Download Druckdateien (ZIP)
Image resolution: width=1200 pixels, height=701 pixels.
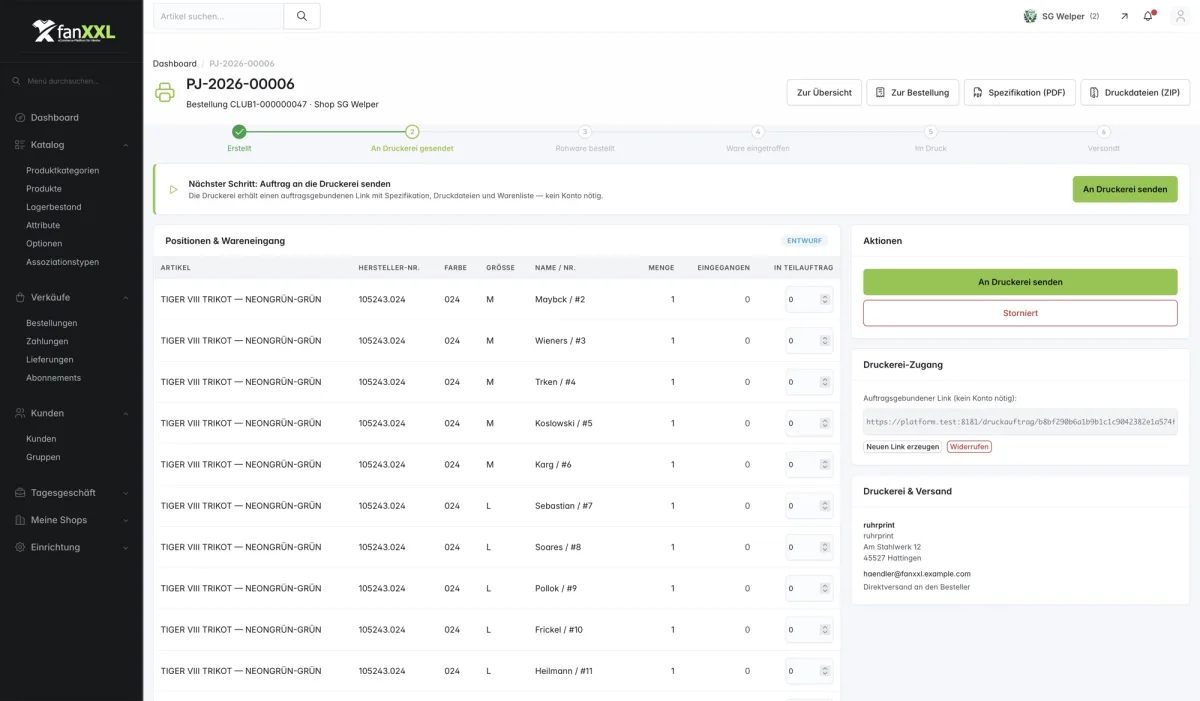[x=1135, y=93]
